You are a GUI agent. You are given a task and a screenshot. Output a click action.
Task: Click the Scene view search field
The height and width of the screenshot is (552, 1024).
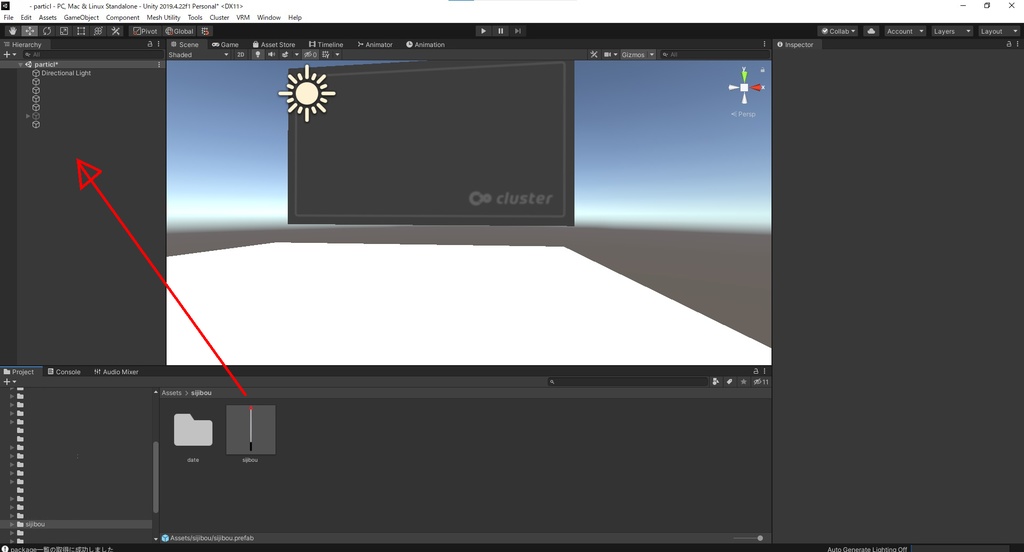pos(713,55)
